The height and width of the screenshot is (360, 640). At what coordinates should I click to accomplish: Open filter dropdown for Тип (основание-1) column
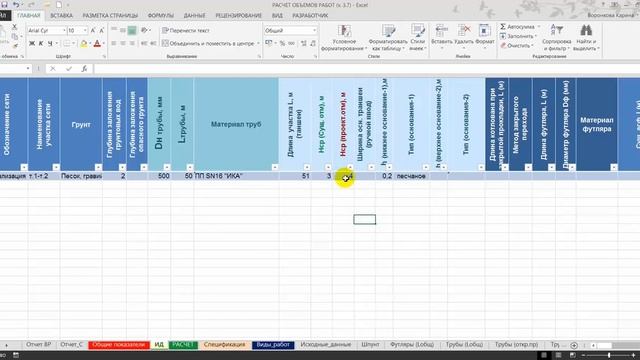click(426, 167)
